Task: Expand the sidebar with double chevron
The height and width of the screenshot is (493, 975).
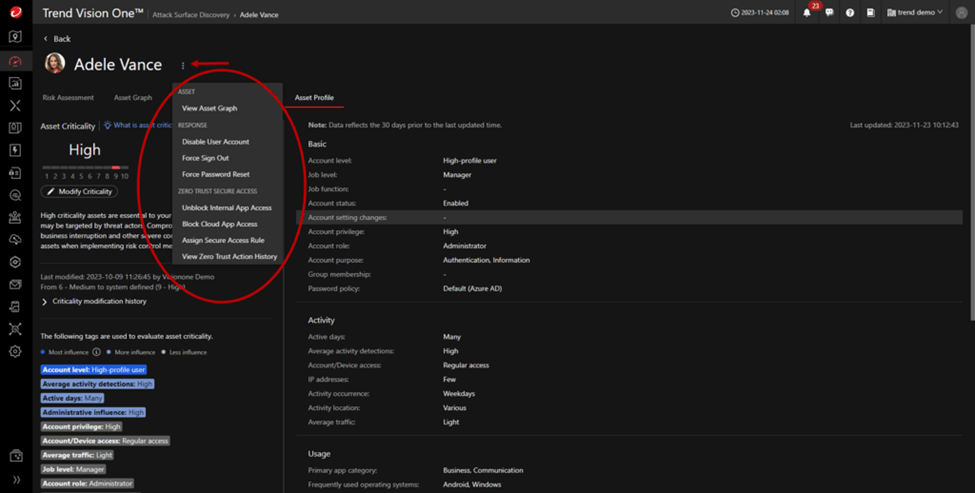Action: [16, 479]
